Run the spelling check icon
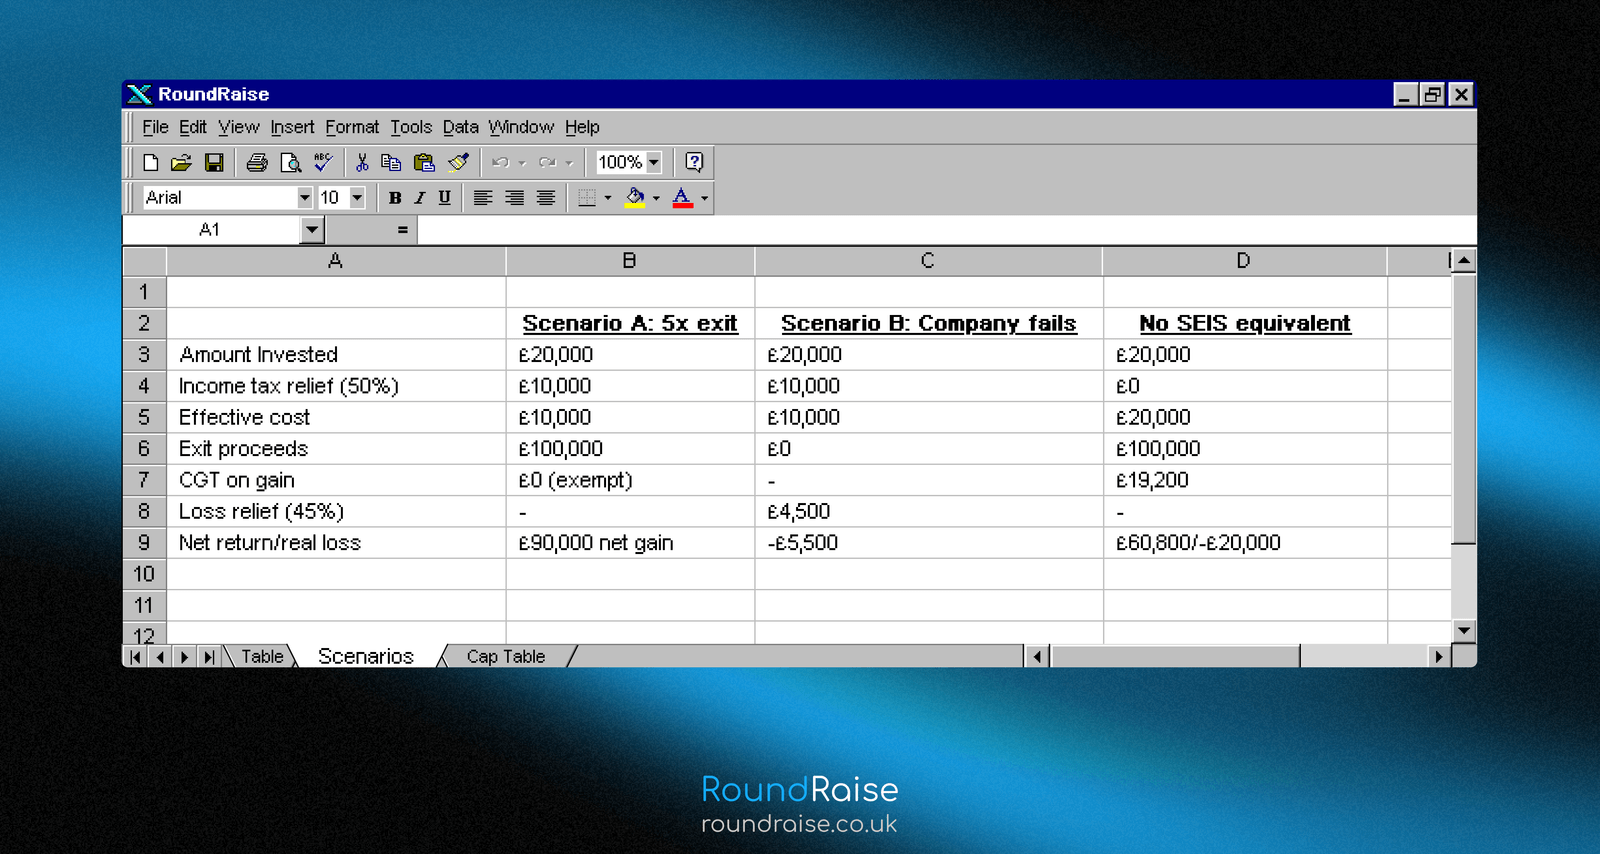The image size is (1600, 854). pos(323,162)
